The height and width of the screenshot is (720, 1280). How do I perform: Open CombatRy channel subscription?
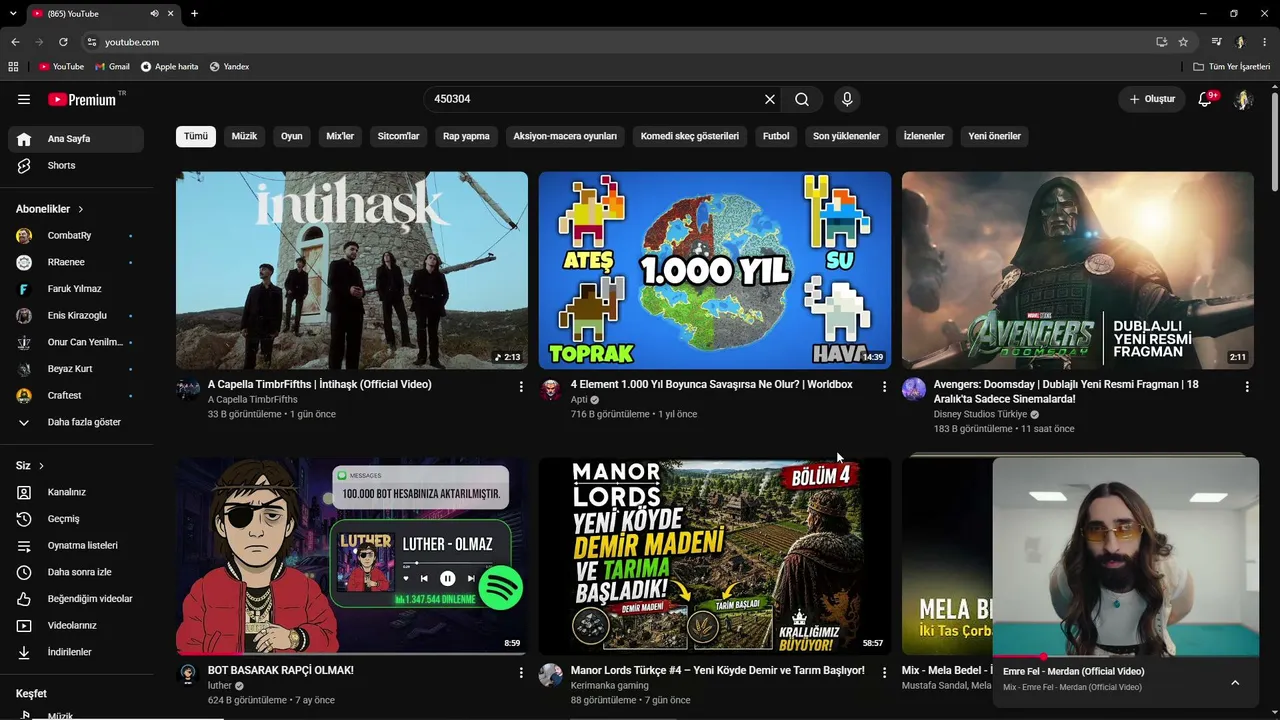click(76, 236)
